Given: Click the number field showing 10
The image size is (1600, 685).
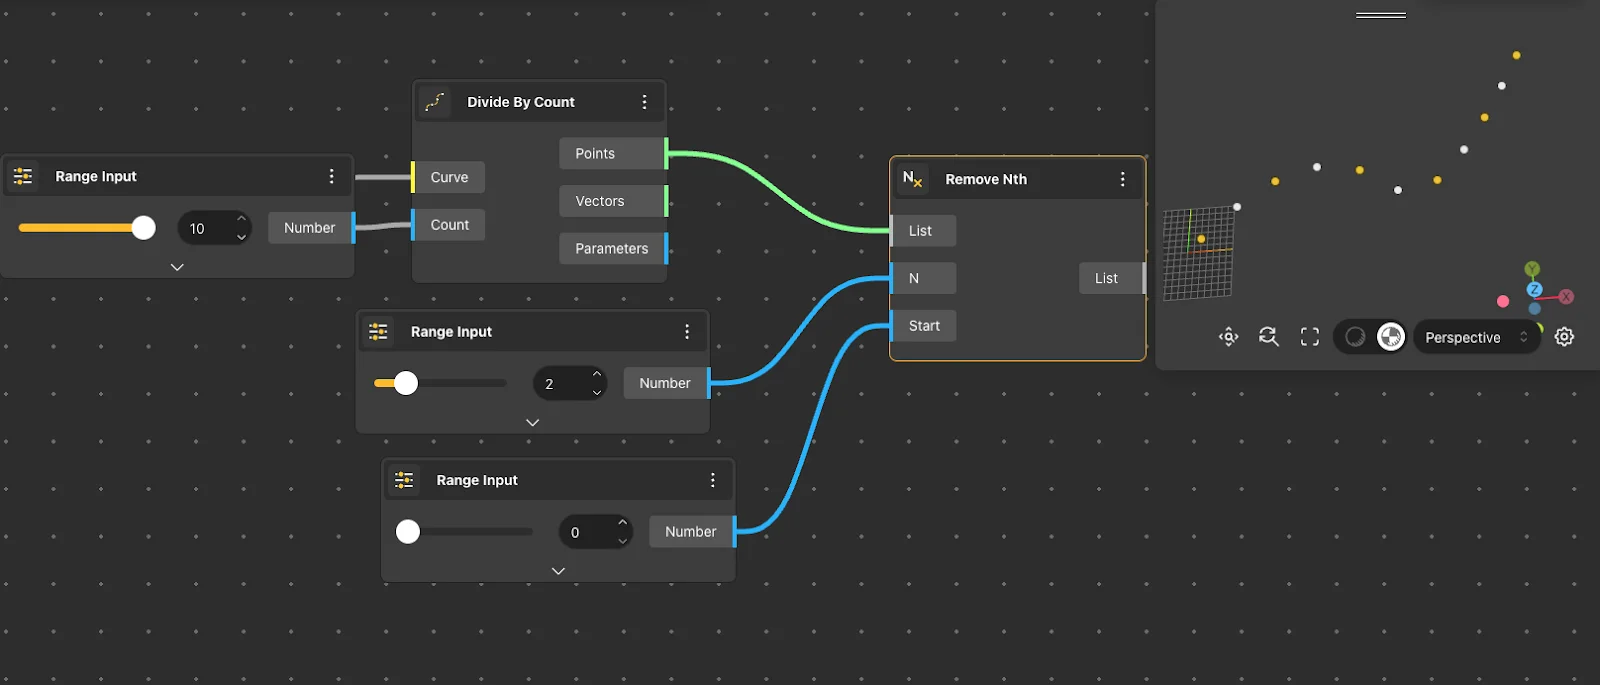Looking at the screenshot, I should point(205,228).
